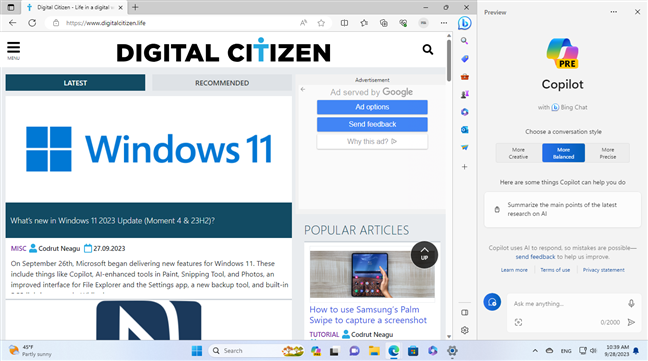Open tab actions menu icon
Viewport: 648px width, 361px height.
(x=11, y=7)
